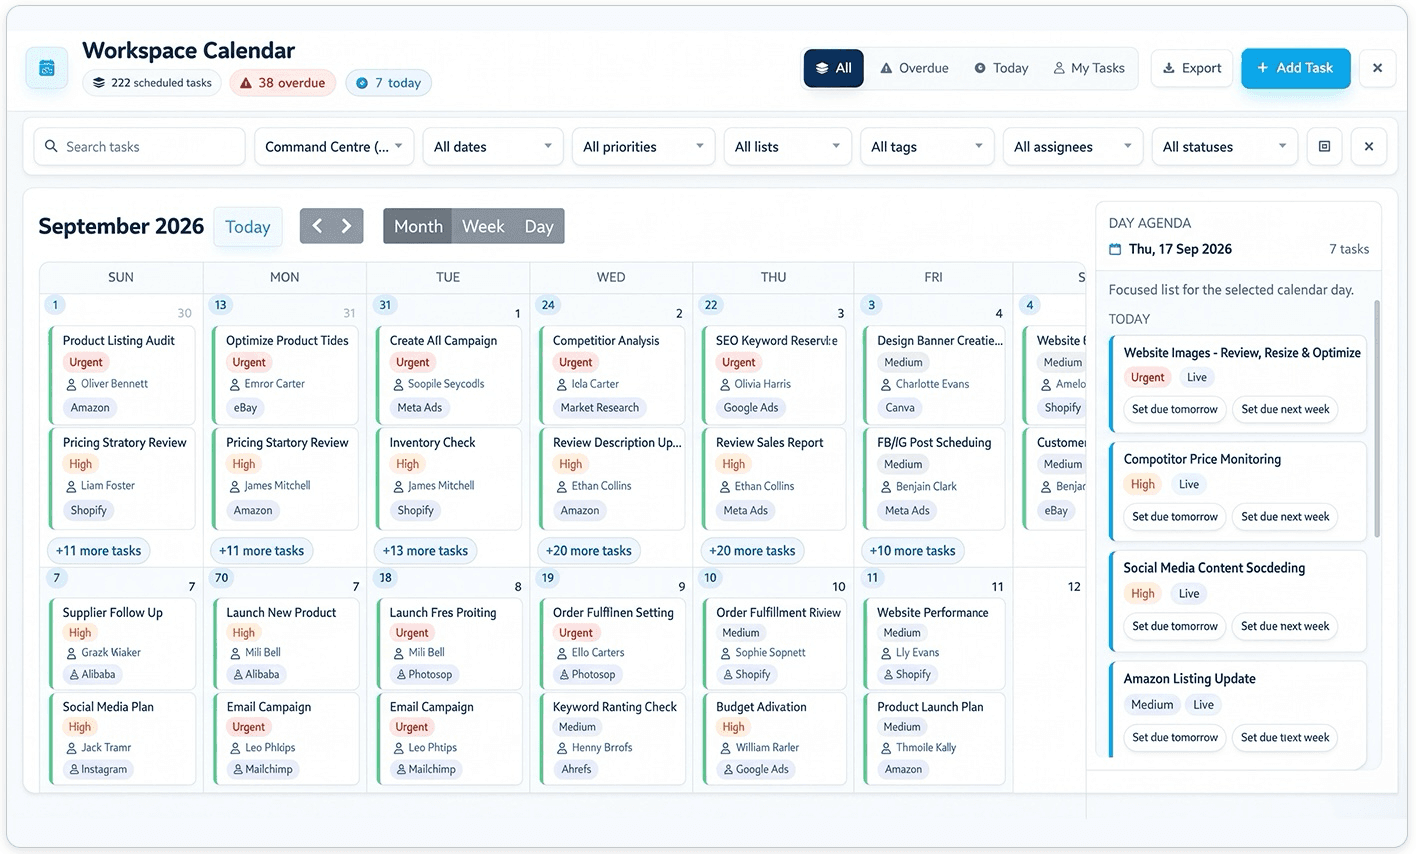Clear filters with the X beside the filter dropdowns

click(x=1369, y=146)
